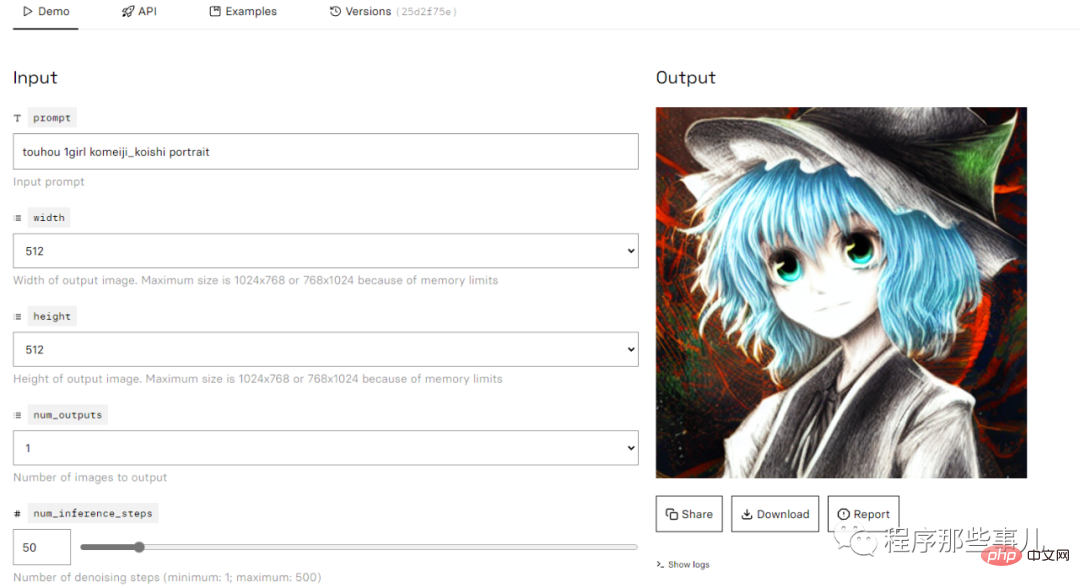The width and height of the screenshot is (1080, 588).
Task: Open the Versions tab
Action: 393,11
